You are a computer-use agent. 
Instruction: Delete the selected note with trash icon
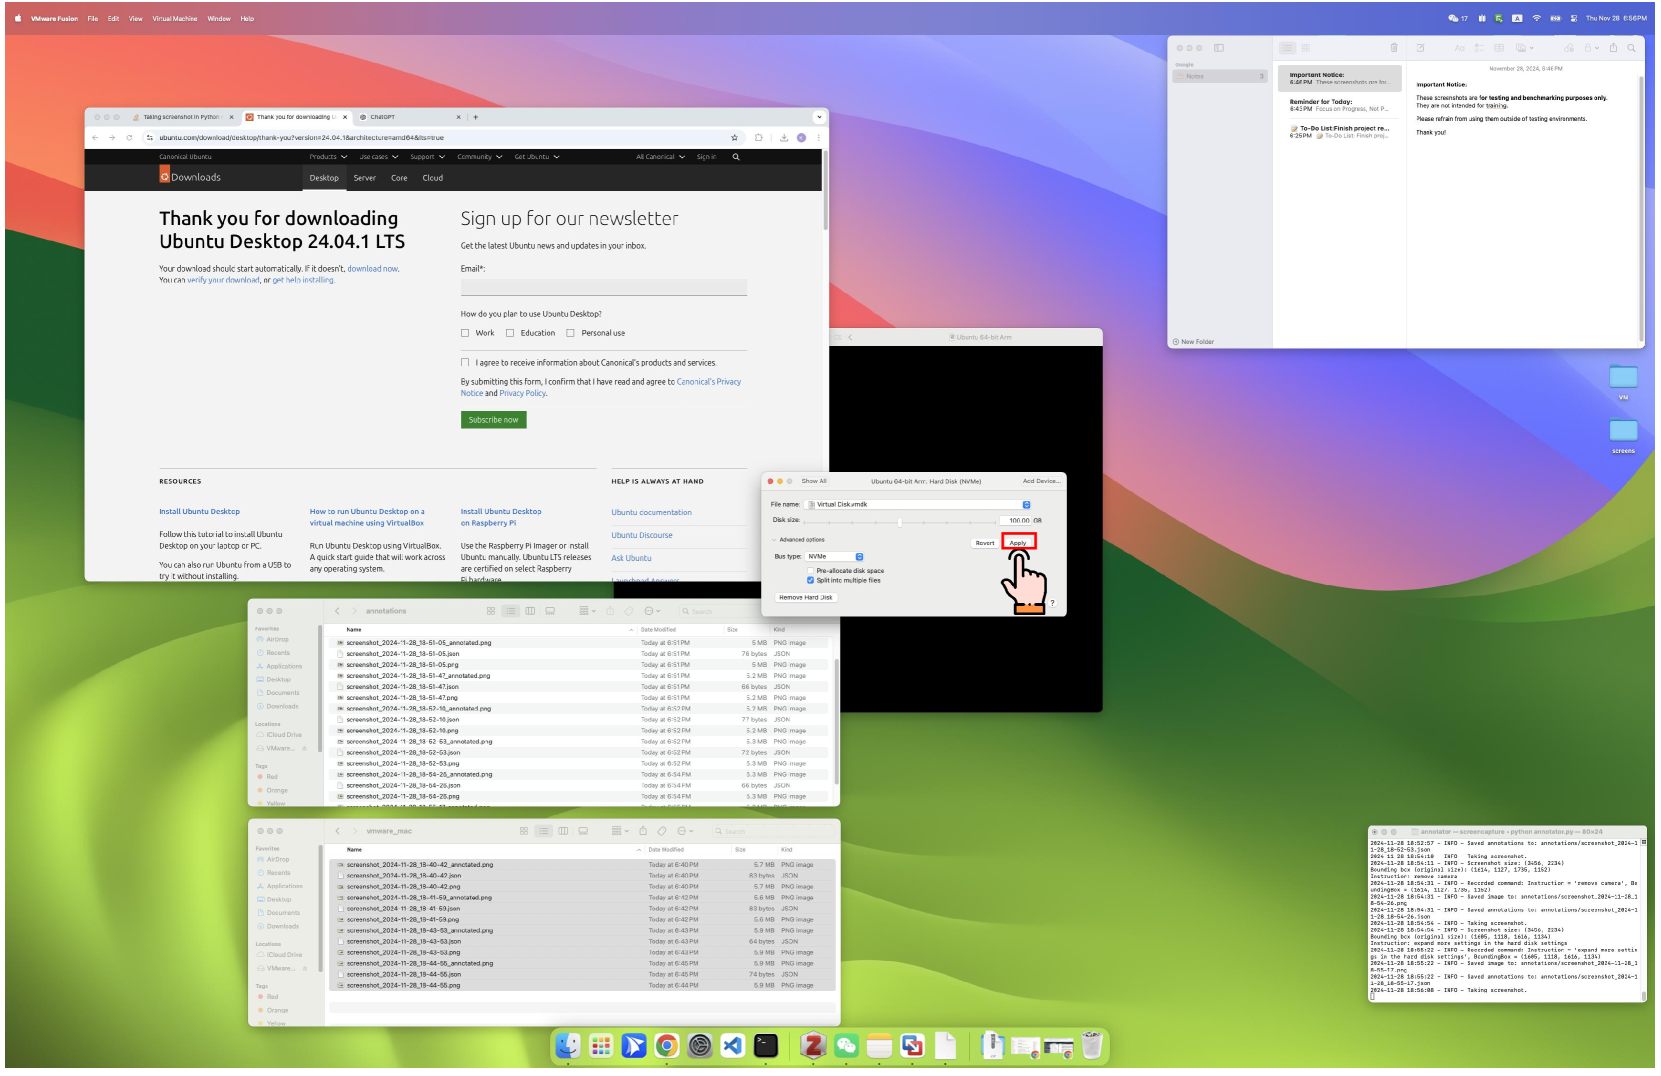coord(1394,48)
